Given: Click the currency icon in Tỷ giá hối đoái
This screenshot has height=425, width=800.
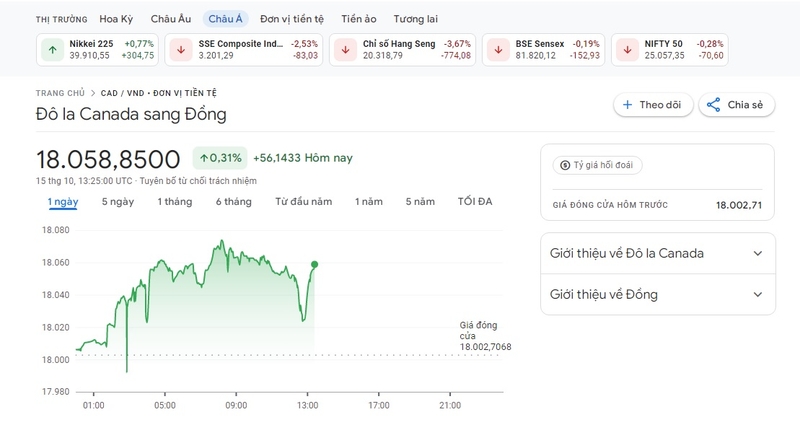Looking at the screenshot, I should point(565,165).
